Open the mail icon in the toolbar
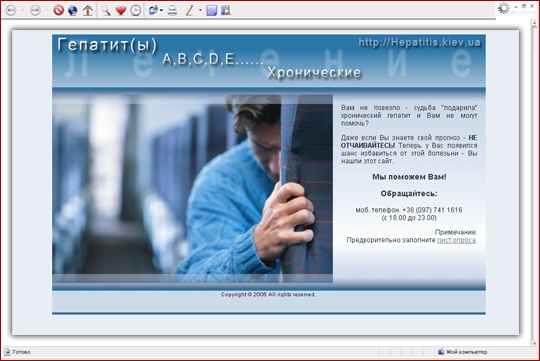Screen dimensions: 540x361 pyautogui.click(x=153, y=10)
